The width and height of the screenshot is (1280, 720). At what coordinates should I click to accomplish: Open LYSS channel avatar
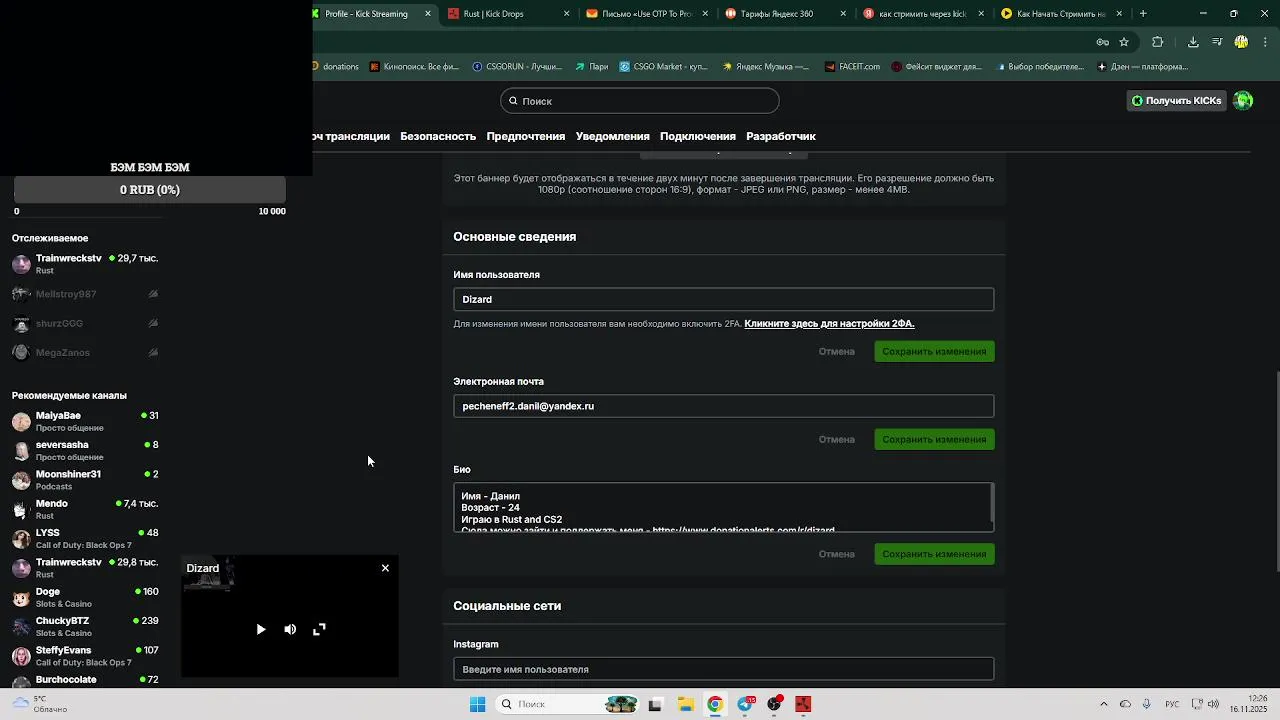(x=21, y=538)
